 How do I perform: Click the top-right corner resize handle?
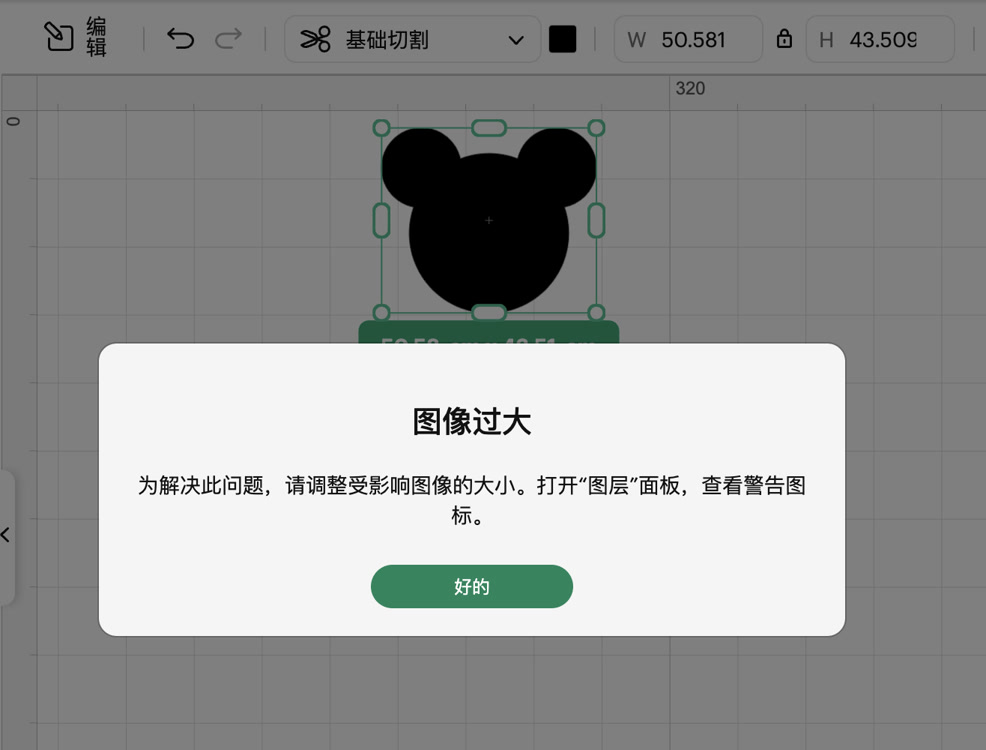tap(596, 128)
